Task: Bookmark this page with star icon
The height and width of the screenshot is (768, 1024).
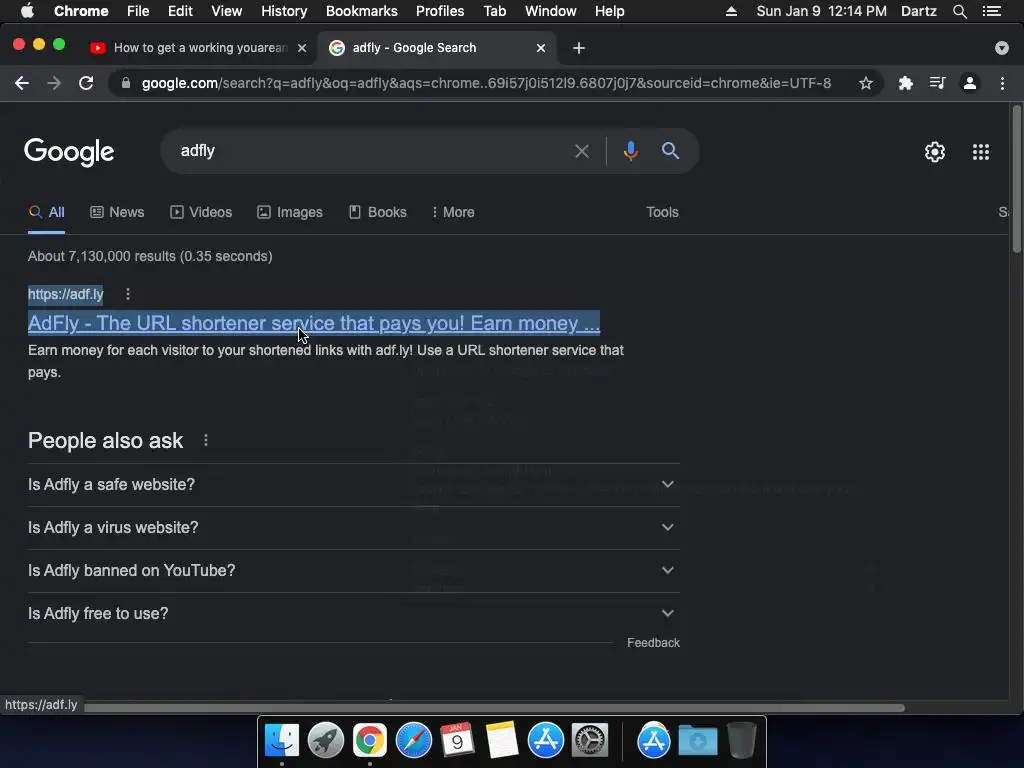Action: [865, 83]
